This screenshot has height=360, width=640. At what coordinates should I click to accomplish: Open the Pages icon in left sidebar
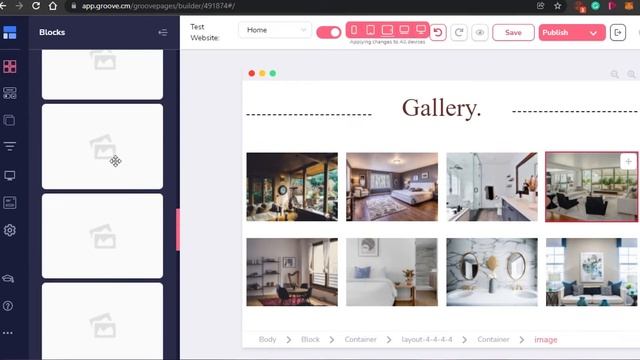[9, 120]
